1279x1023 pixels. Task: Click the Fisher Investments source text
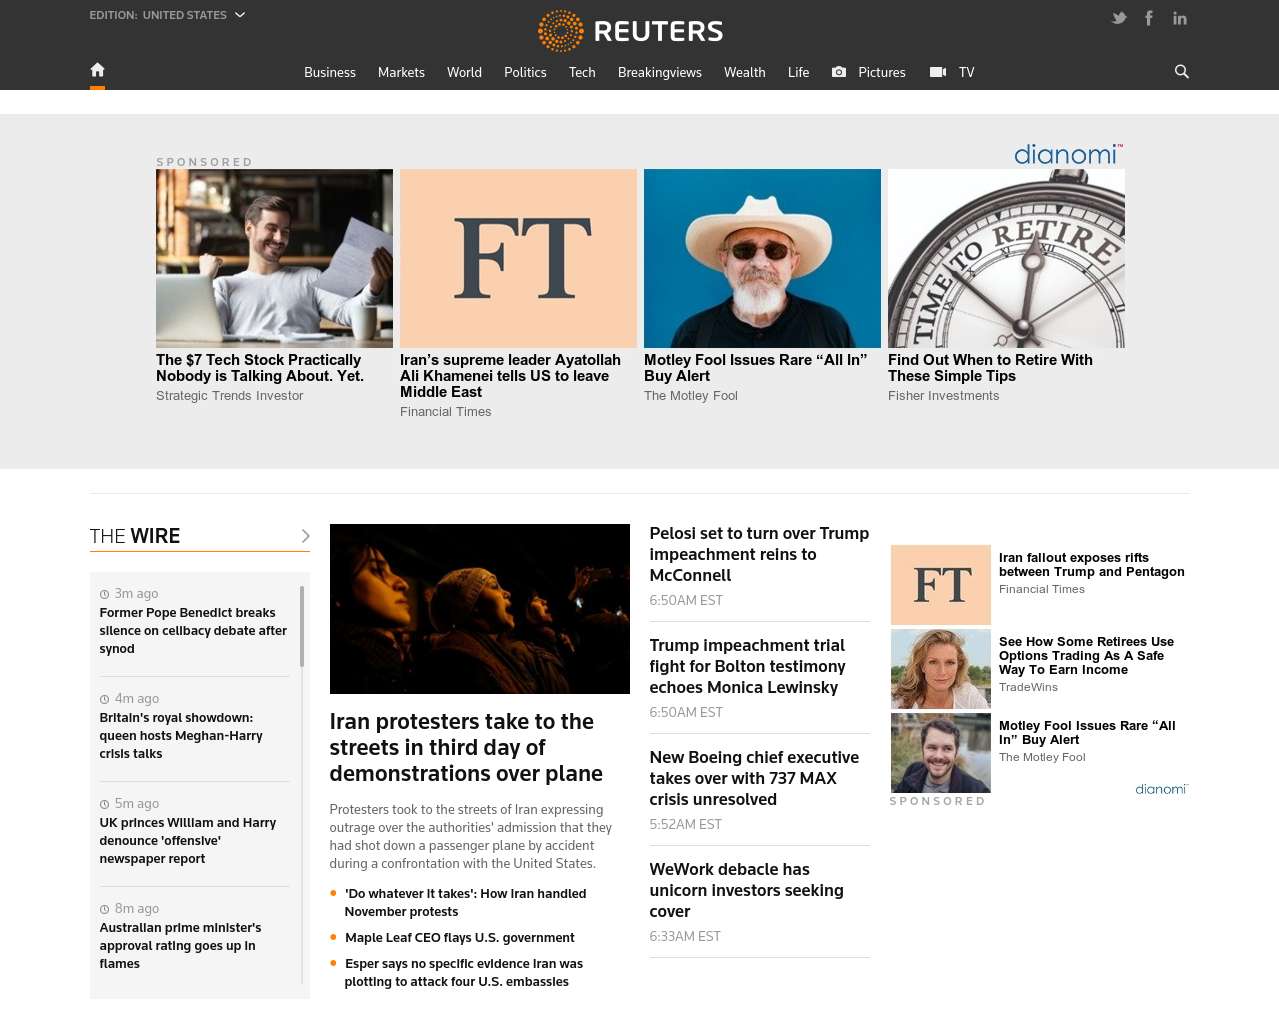point(943,396)
